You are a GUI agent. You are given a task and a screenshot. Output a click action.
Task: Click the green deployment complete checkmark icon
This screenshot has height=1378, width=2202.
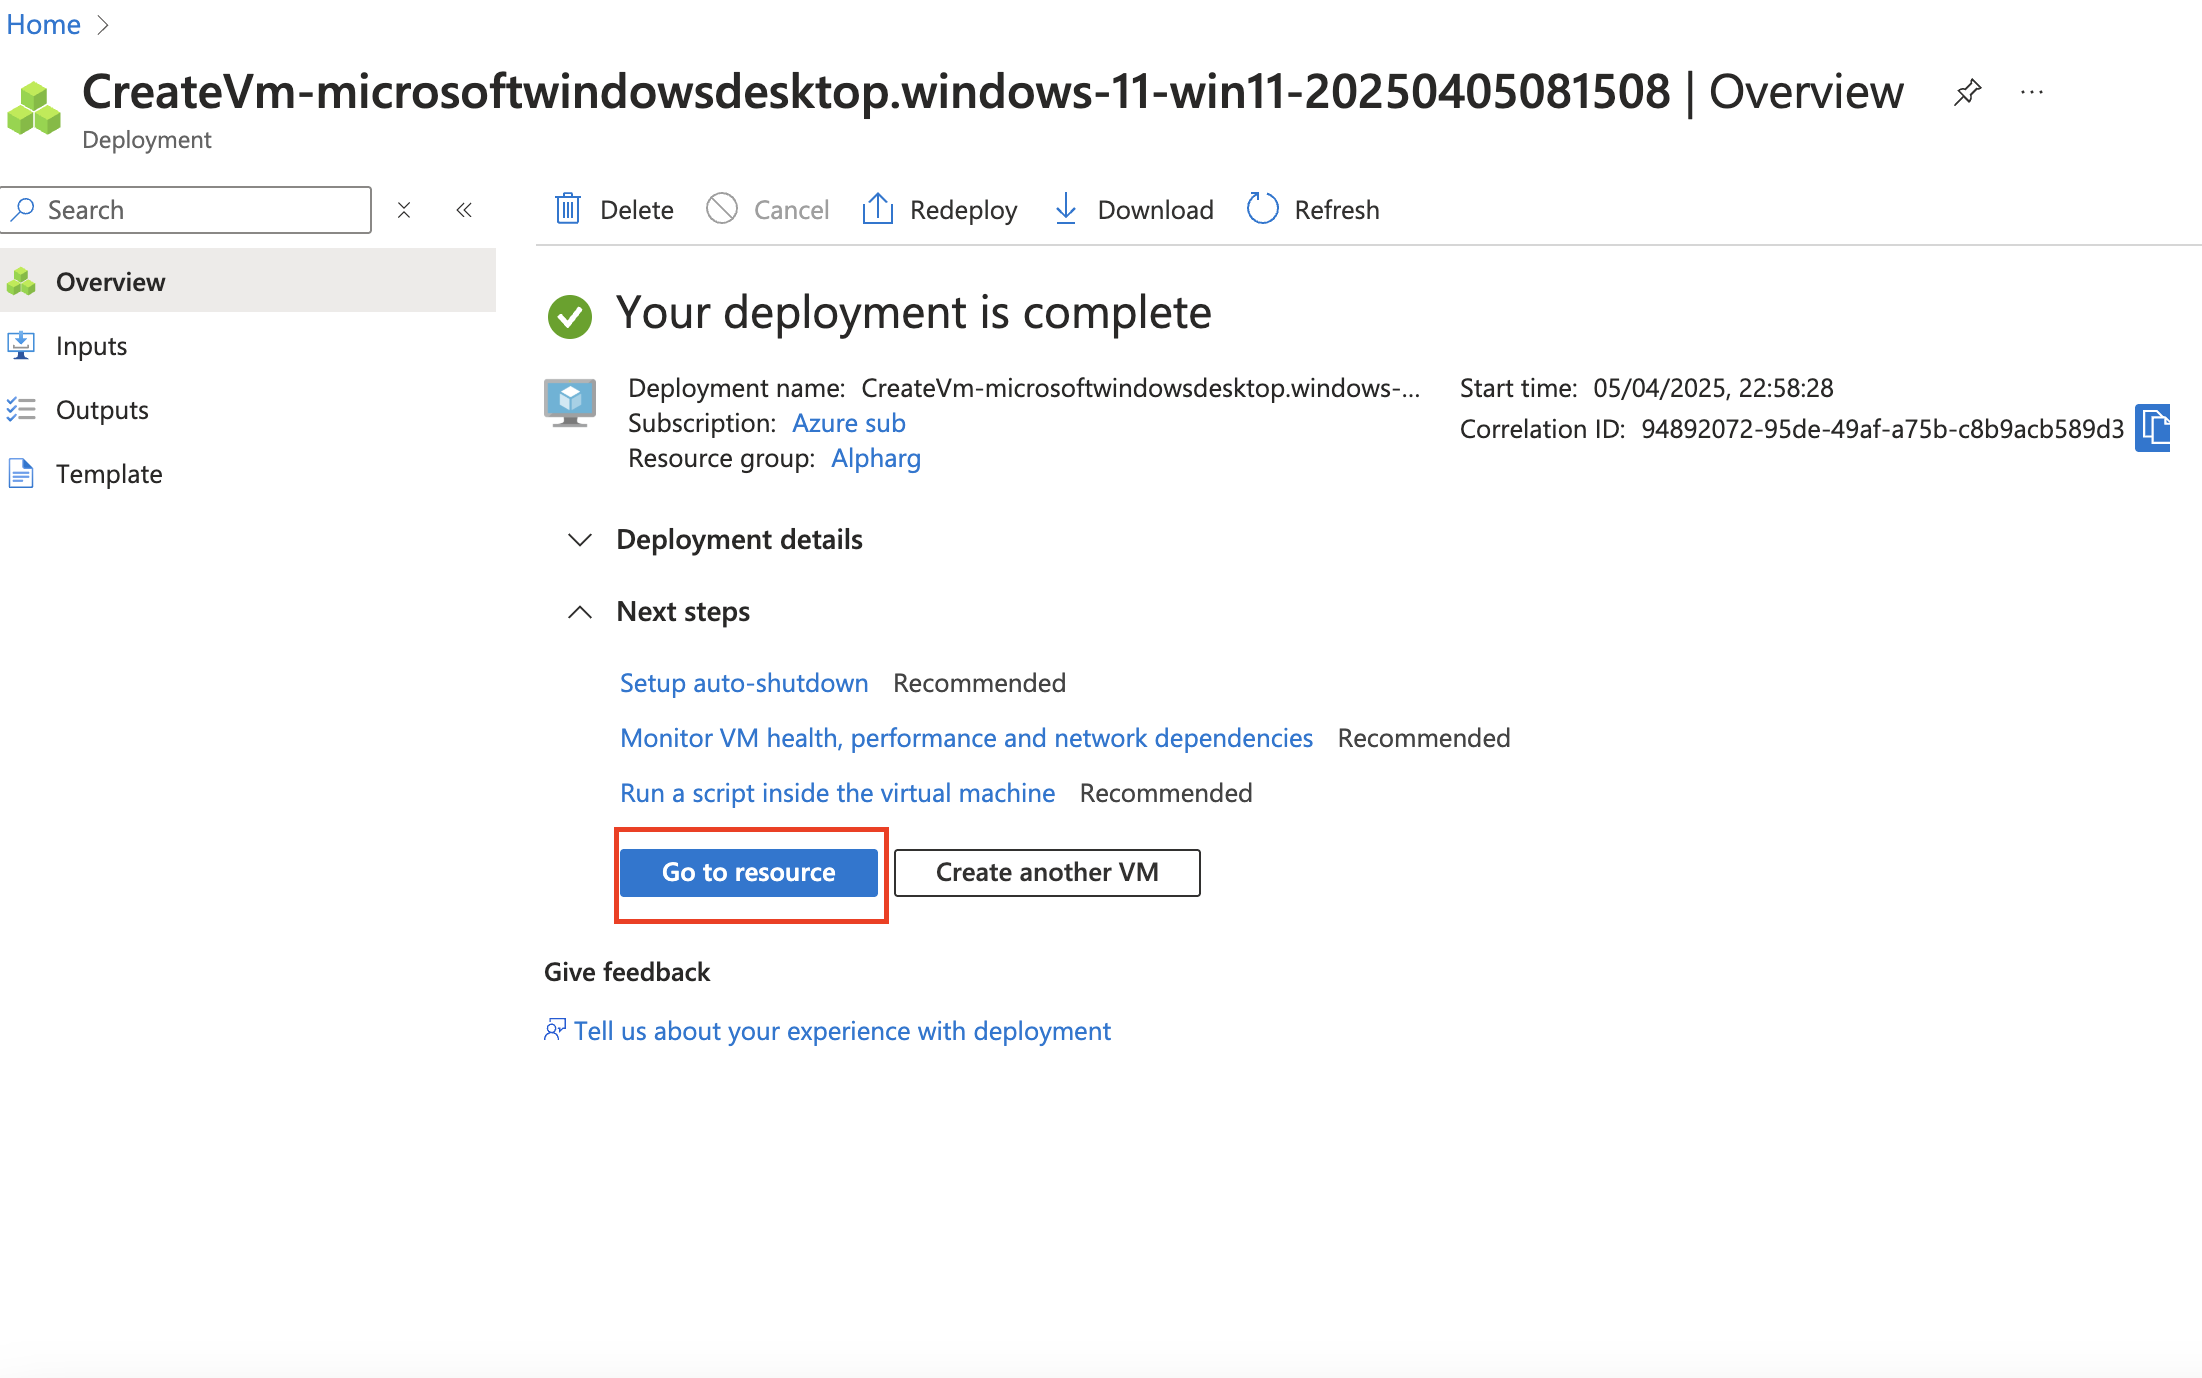570,316
